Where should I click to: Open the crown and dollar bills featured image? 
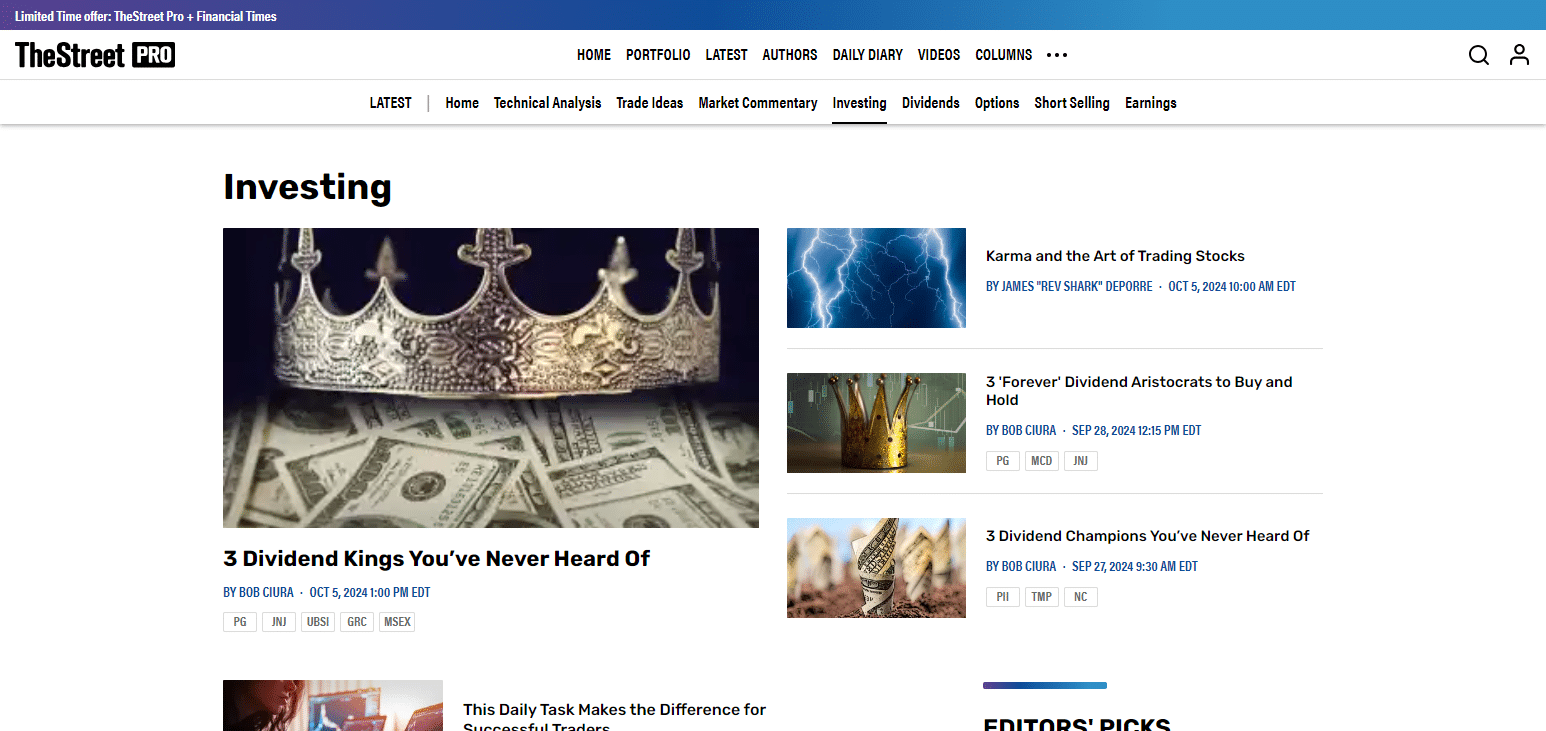(491, 378)
